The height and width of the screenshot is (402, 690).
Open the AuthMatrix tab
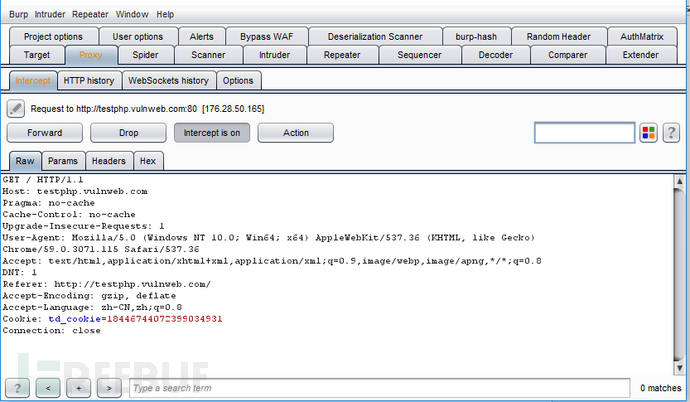click(642, 37)
